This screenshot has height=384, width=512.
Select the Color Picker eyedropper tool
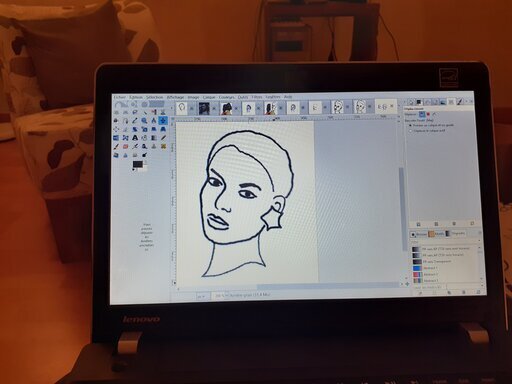click(x=135, y=121)
